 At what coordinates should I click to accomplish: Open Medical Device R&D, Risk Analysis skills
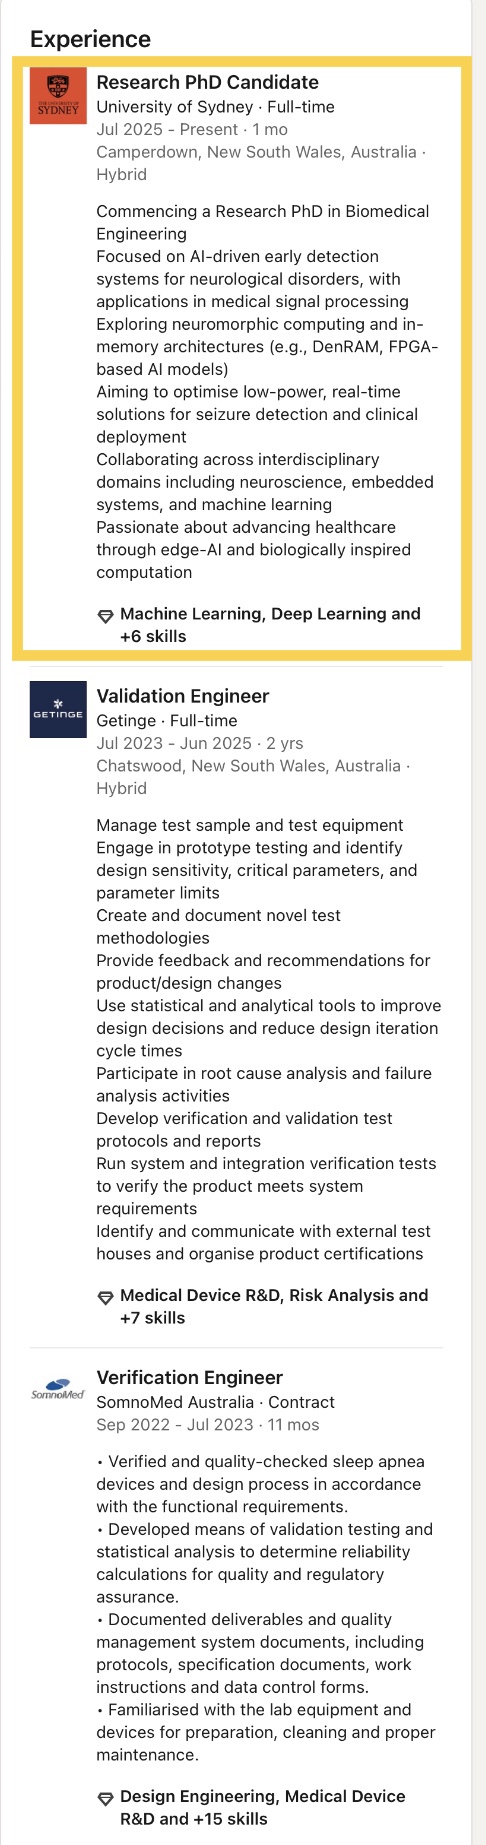274,1306
